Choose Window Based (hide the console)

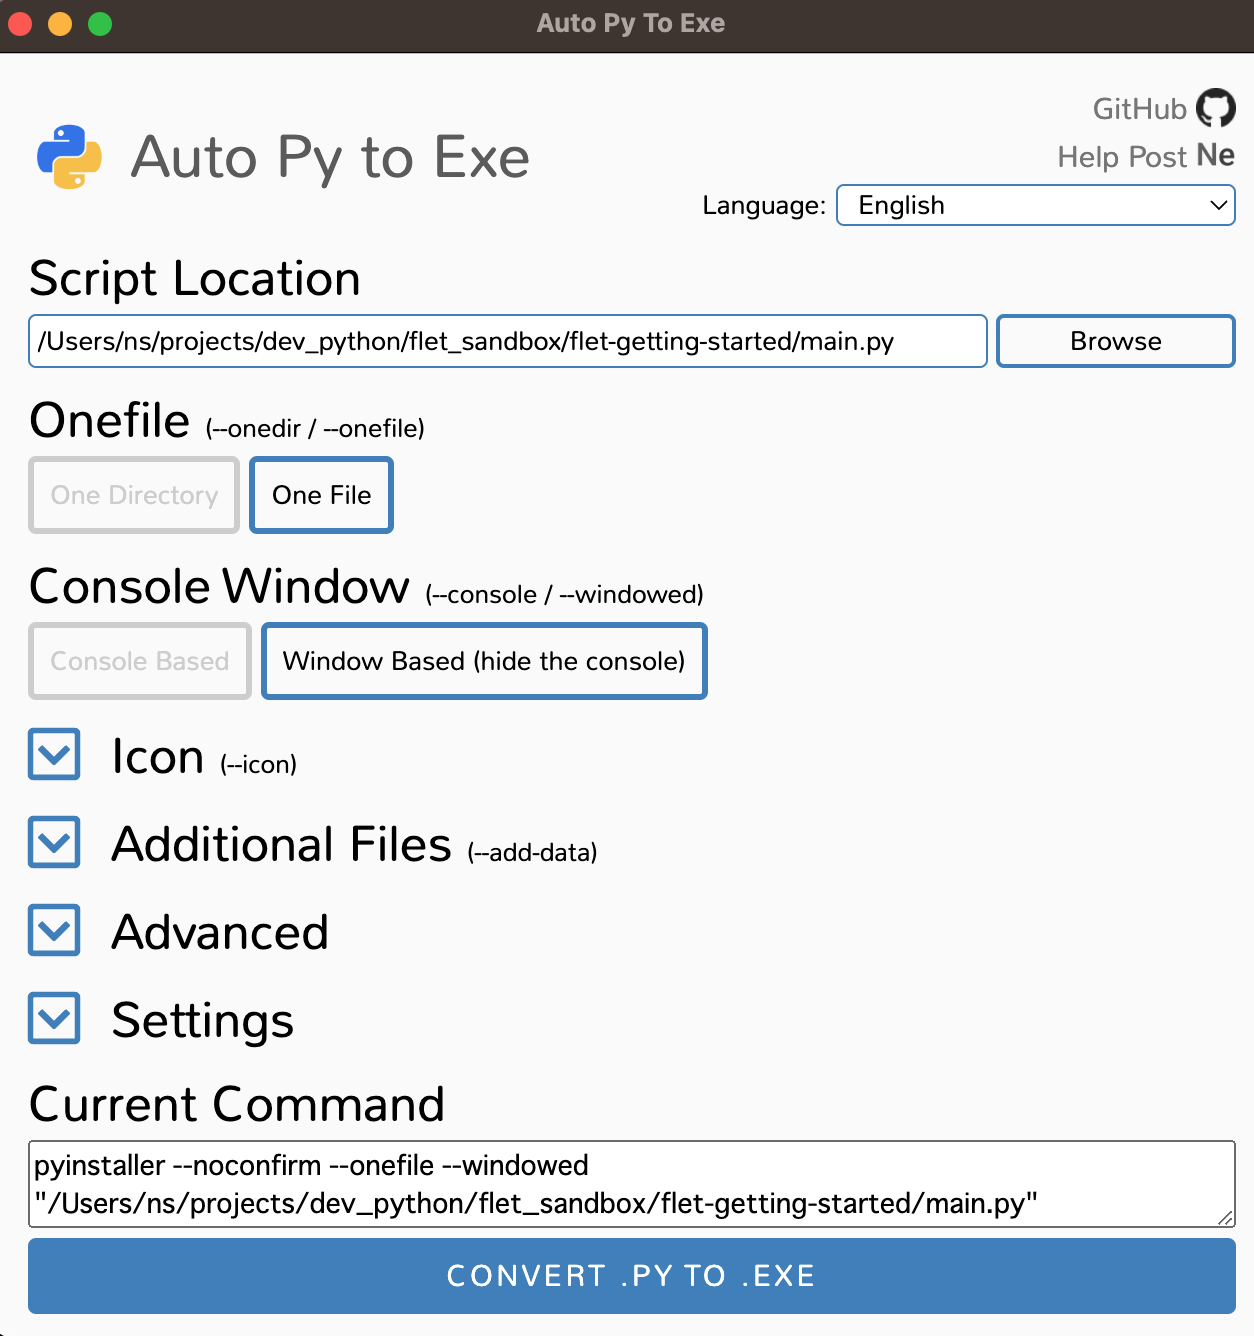point(484,661)
